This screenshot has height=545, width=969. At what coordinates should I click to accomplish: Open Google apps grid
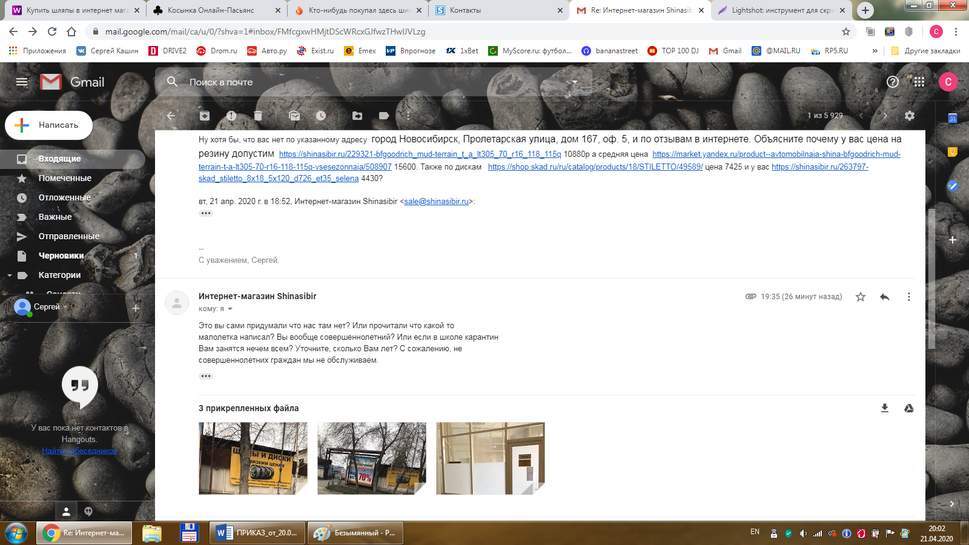(918, 82)
